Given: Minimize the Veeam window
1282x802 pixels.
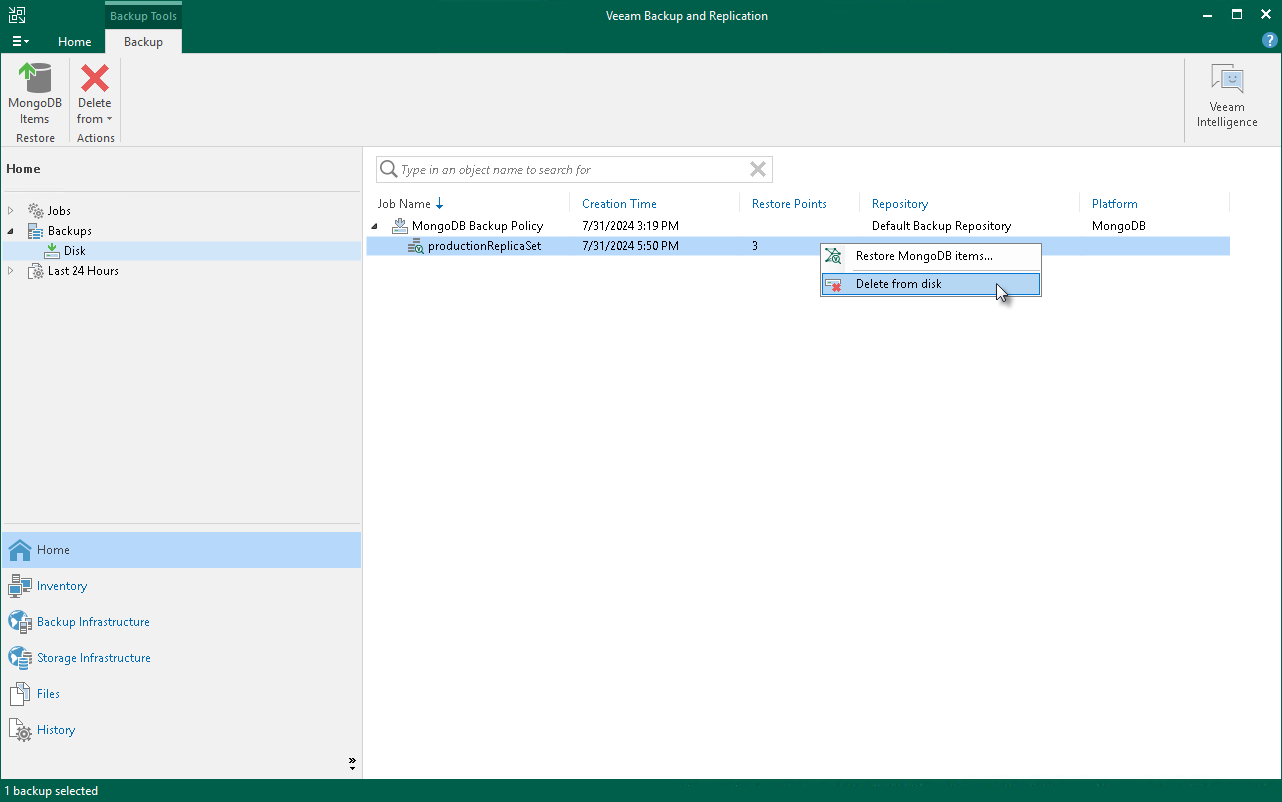Looking at the screenshot, I should [x=1209, y=15].
